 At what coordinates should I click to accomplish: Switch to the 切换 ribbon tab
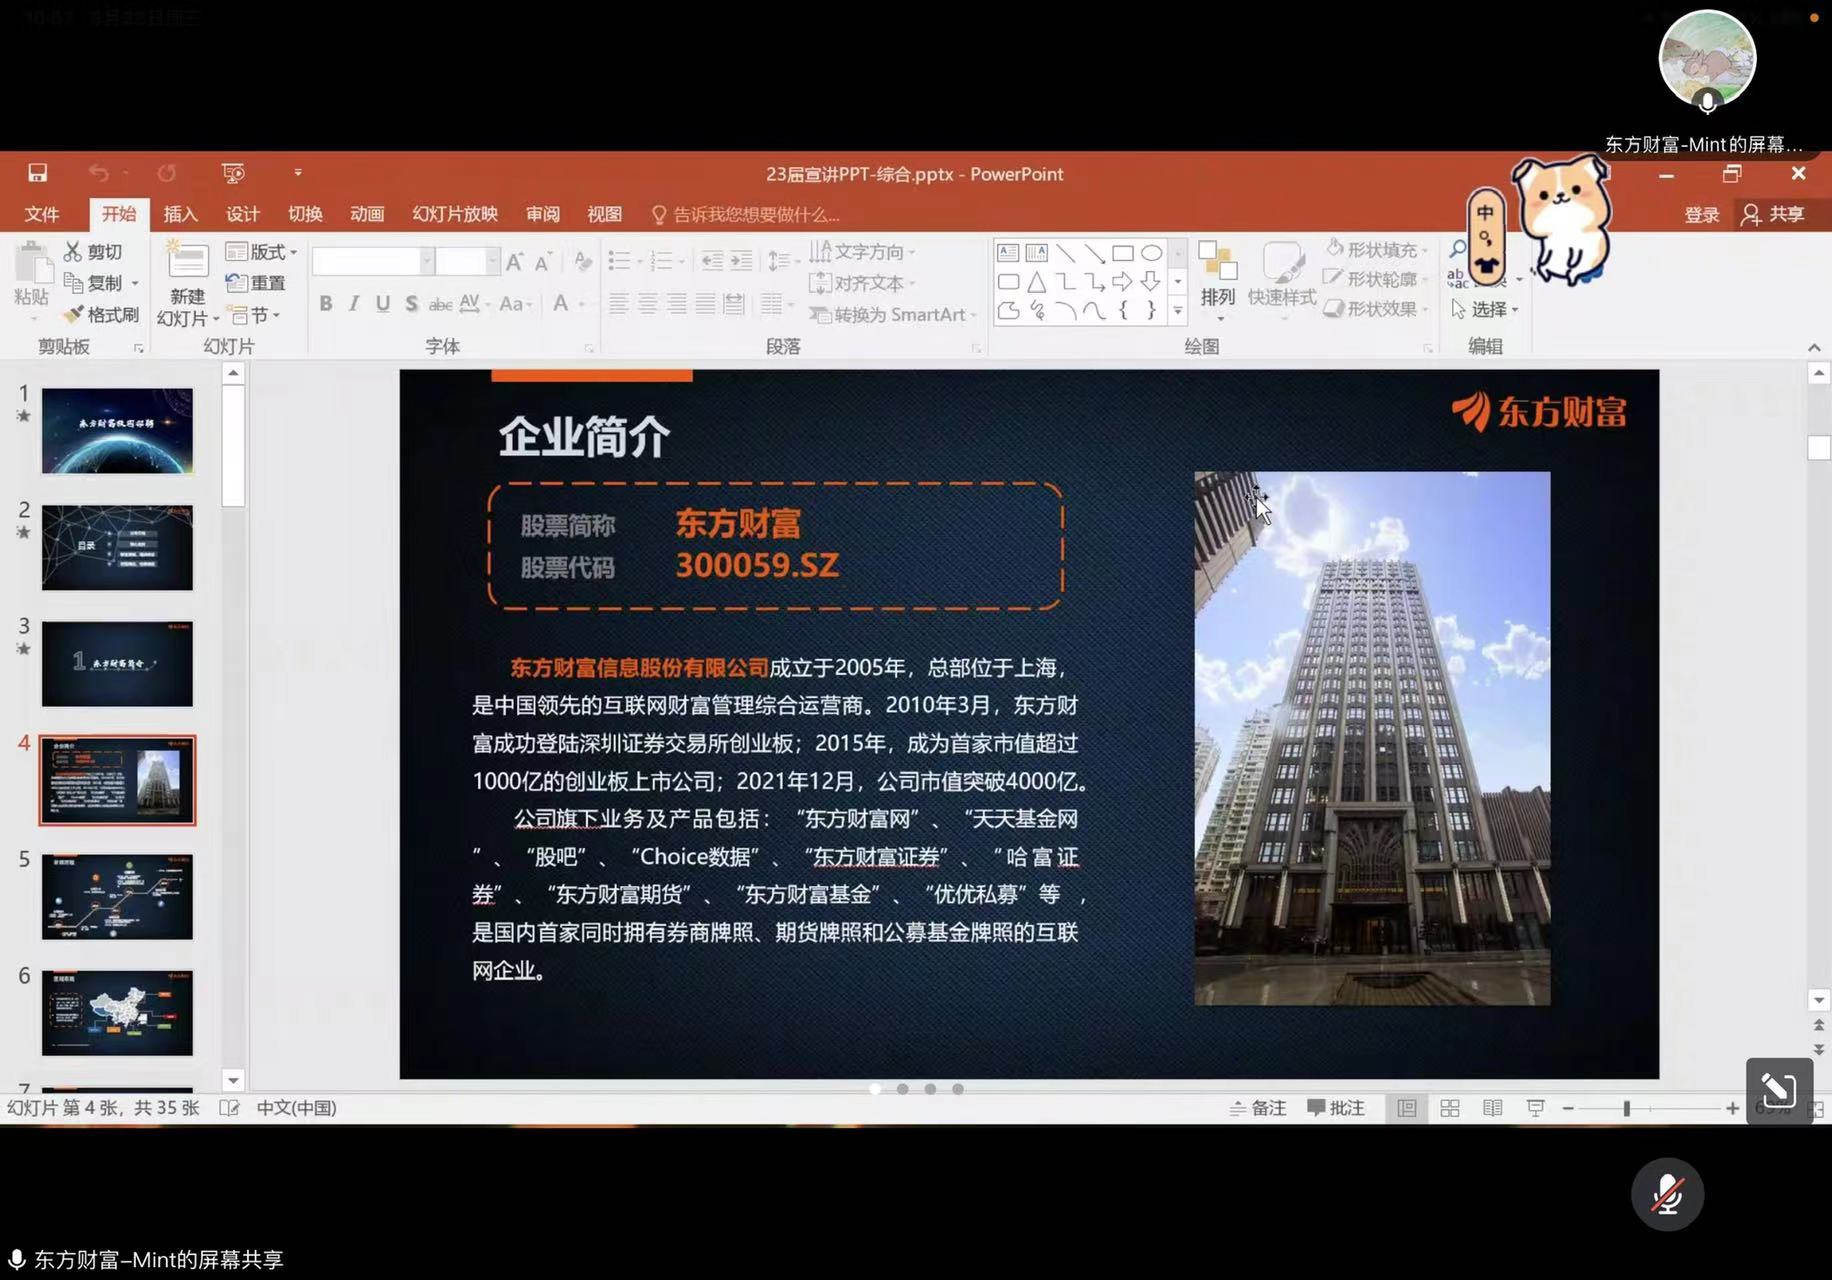[305, 214]
